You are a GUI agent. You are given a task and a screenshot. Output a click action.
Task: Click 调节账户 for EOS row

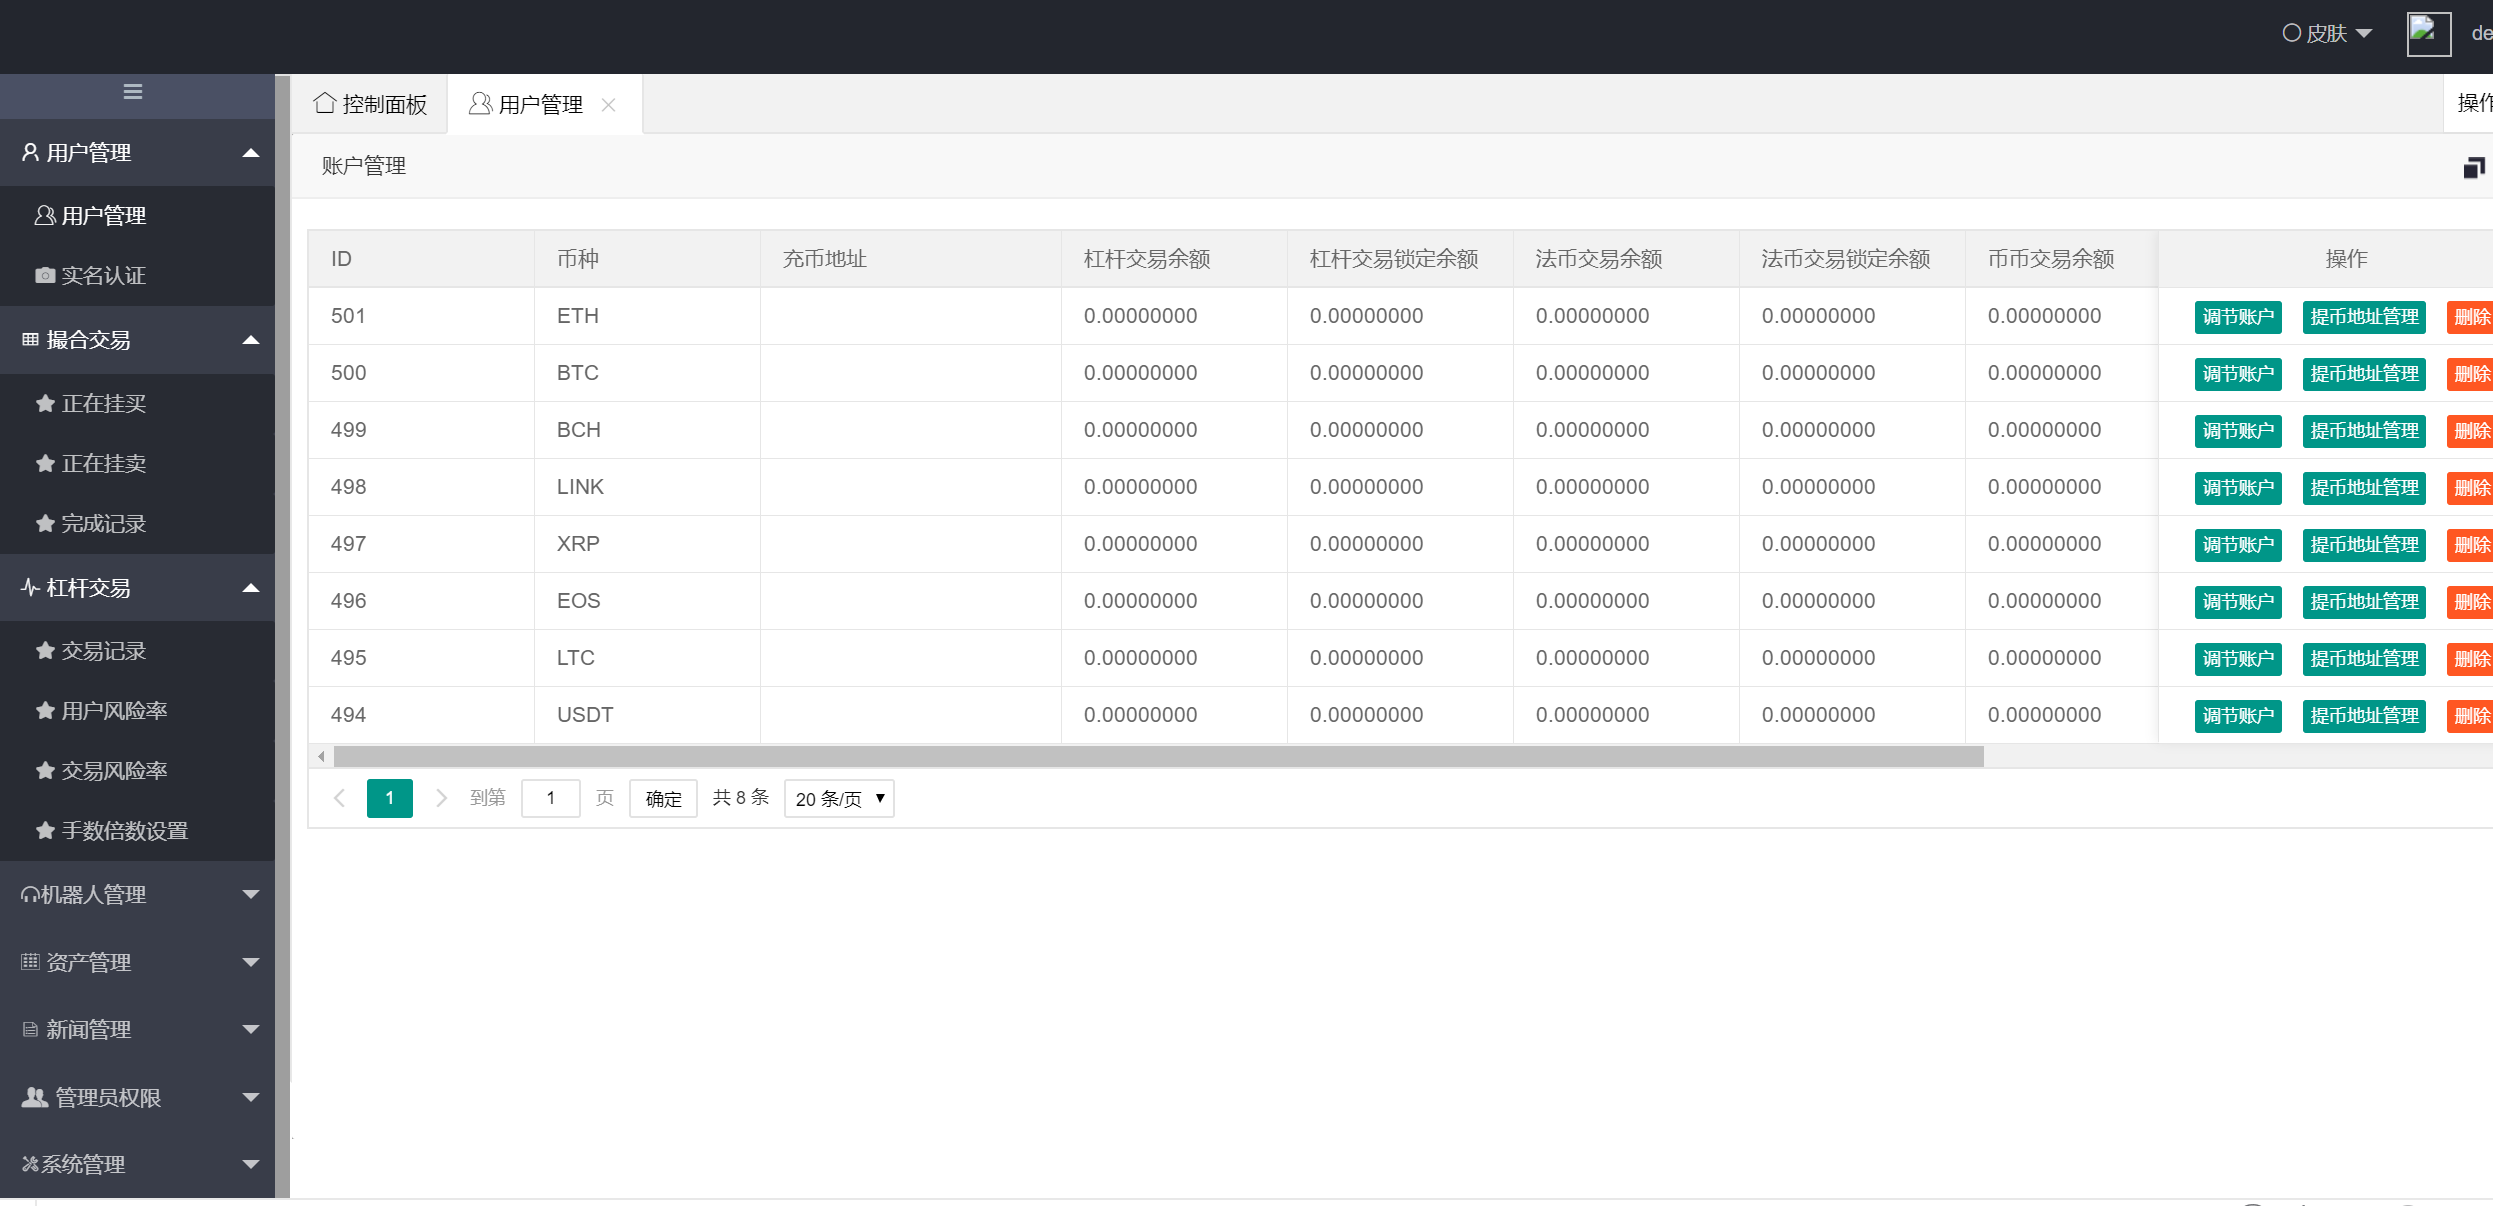(2238, 602)
